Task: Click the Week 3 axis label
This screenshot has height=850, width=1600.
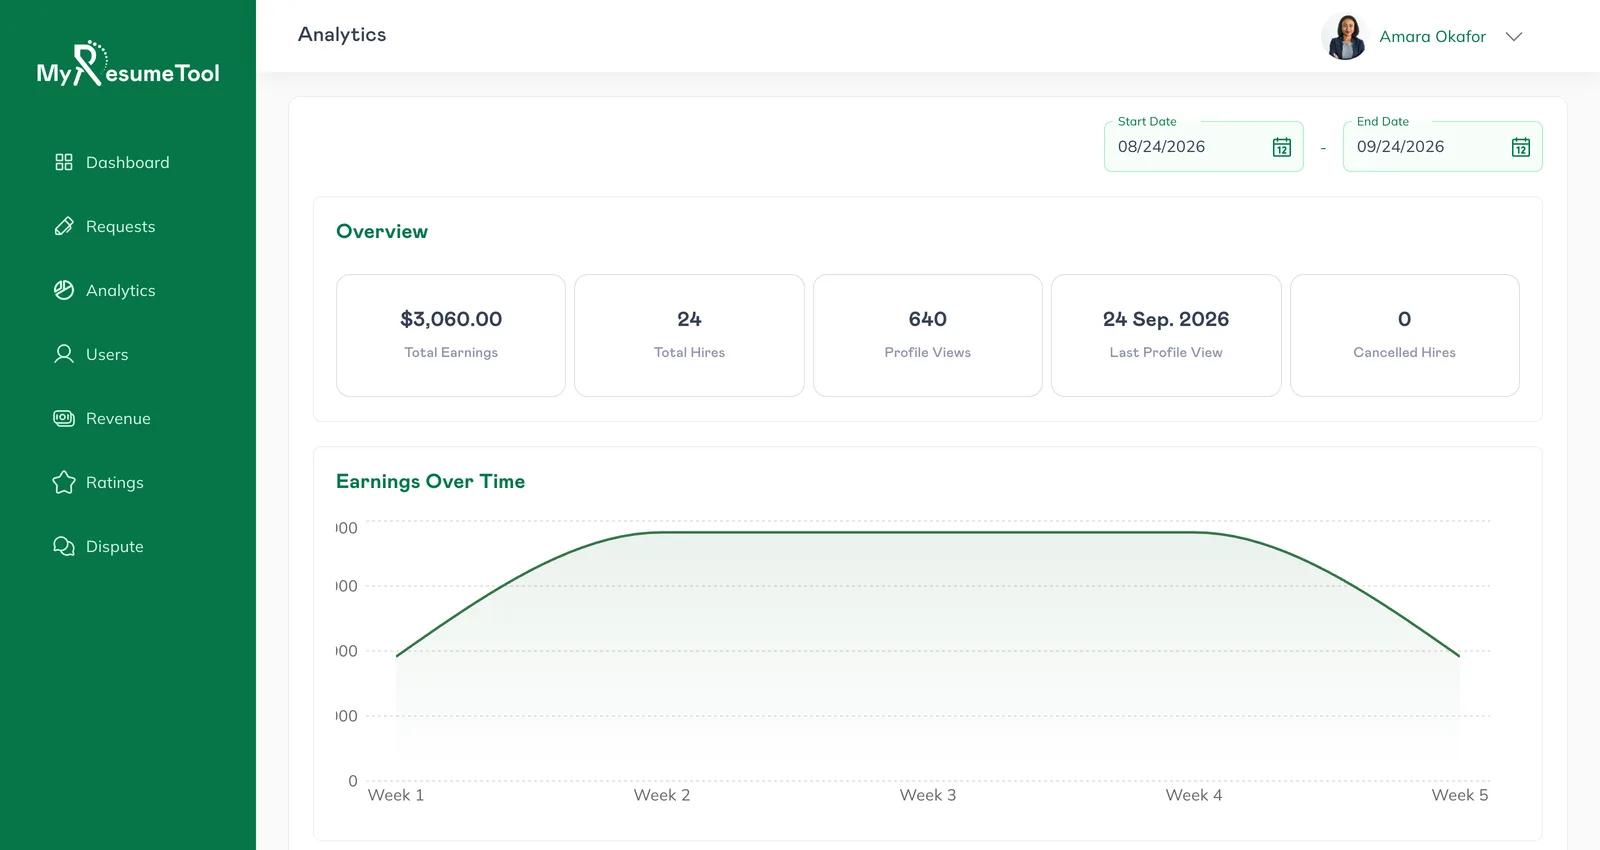Action: [928, 795]
